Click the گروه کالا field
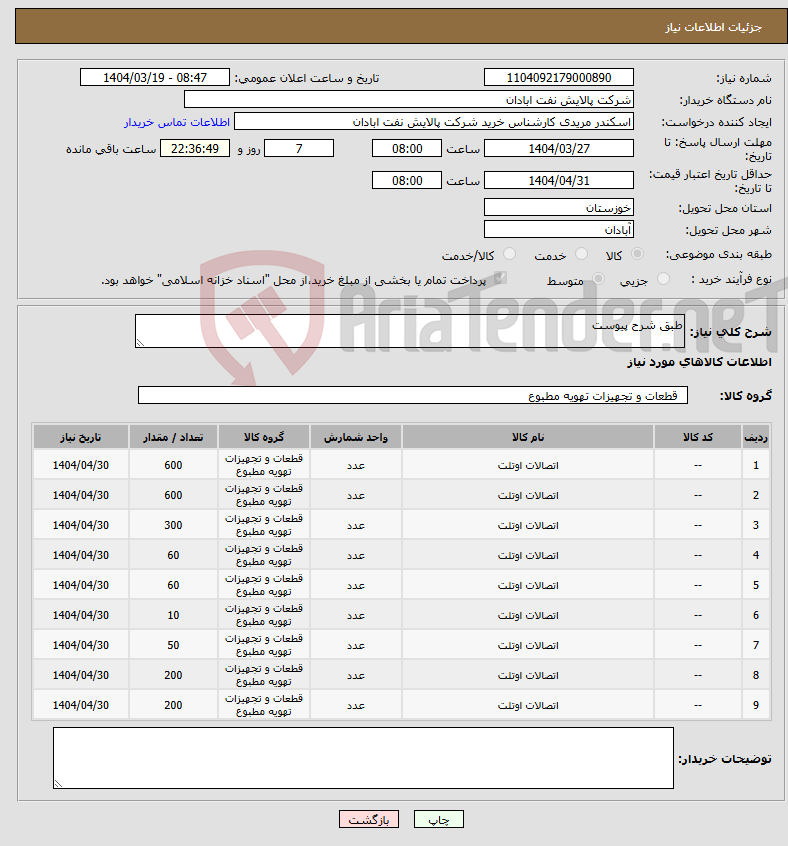Image resolution: width=788 pixels, height=846 pixels. pos(413,395)
